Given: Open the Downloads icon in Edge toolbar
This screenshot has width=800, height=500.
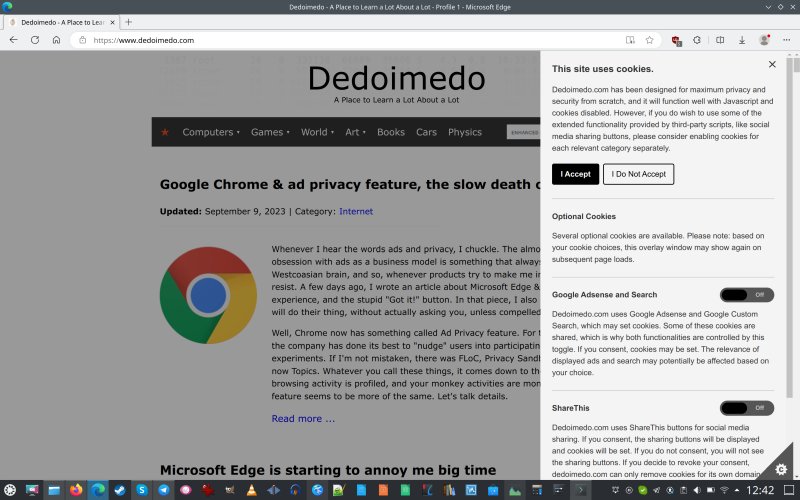Looking at the screenshot, I should tap(742, 40).
